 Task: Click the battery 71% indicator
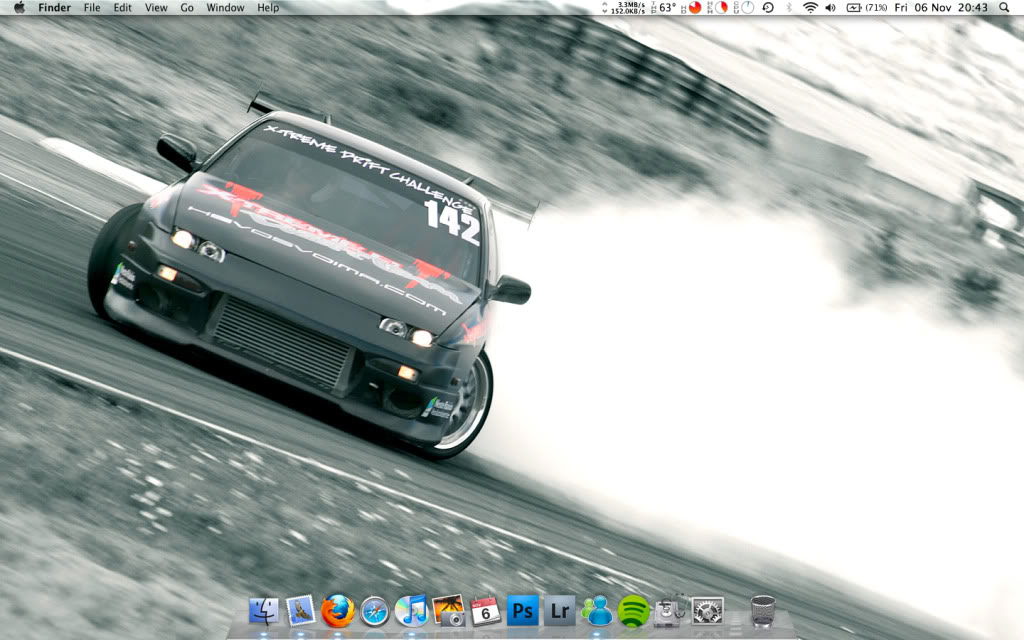pos(867,7)
